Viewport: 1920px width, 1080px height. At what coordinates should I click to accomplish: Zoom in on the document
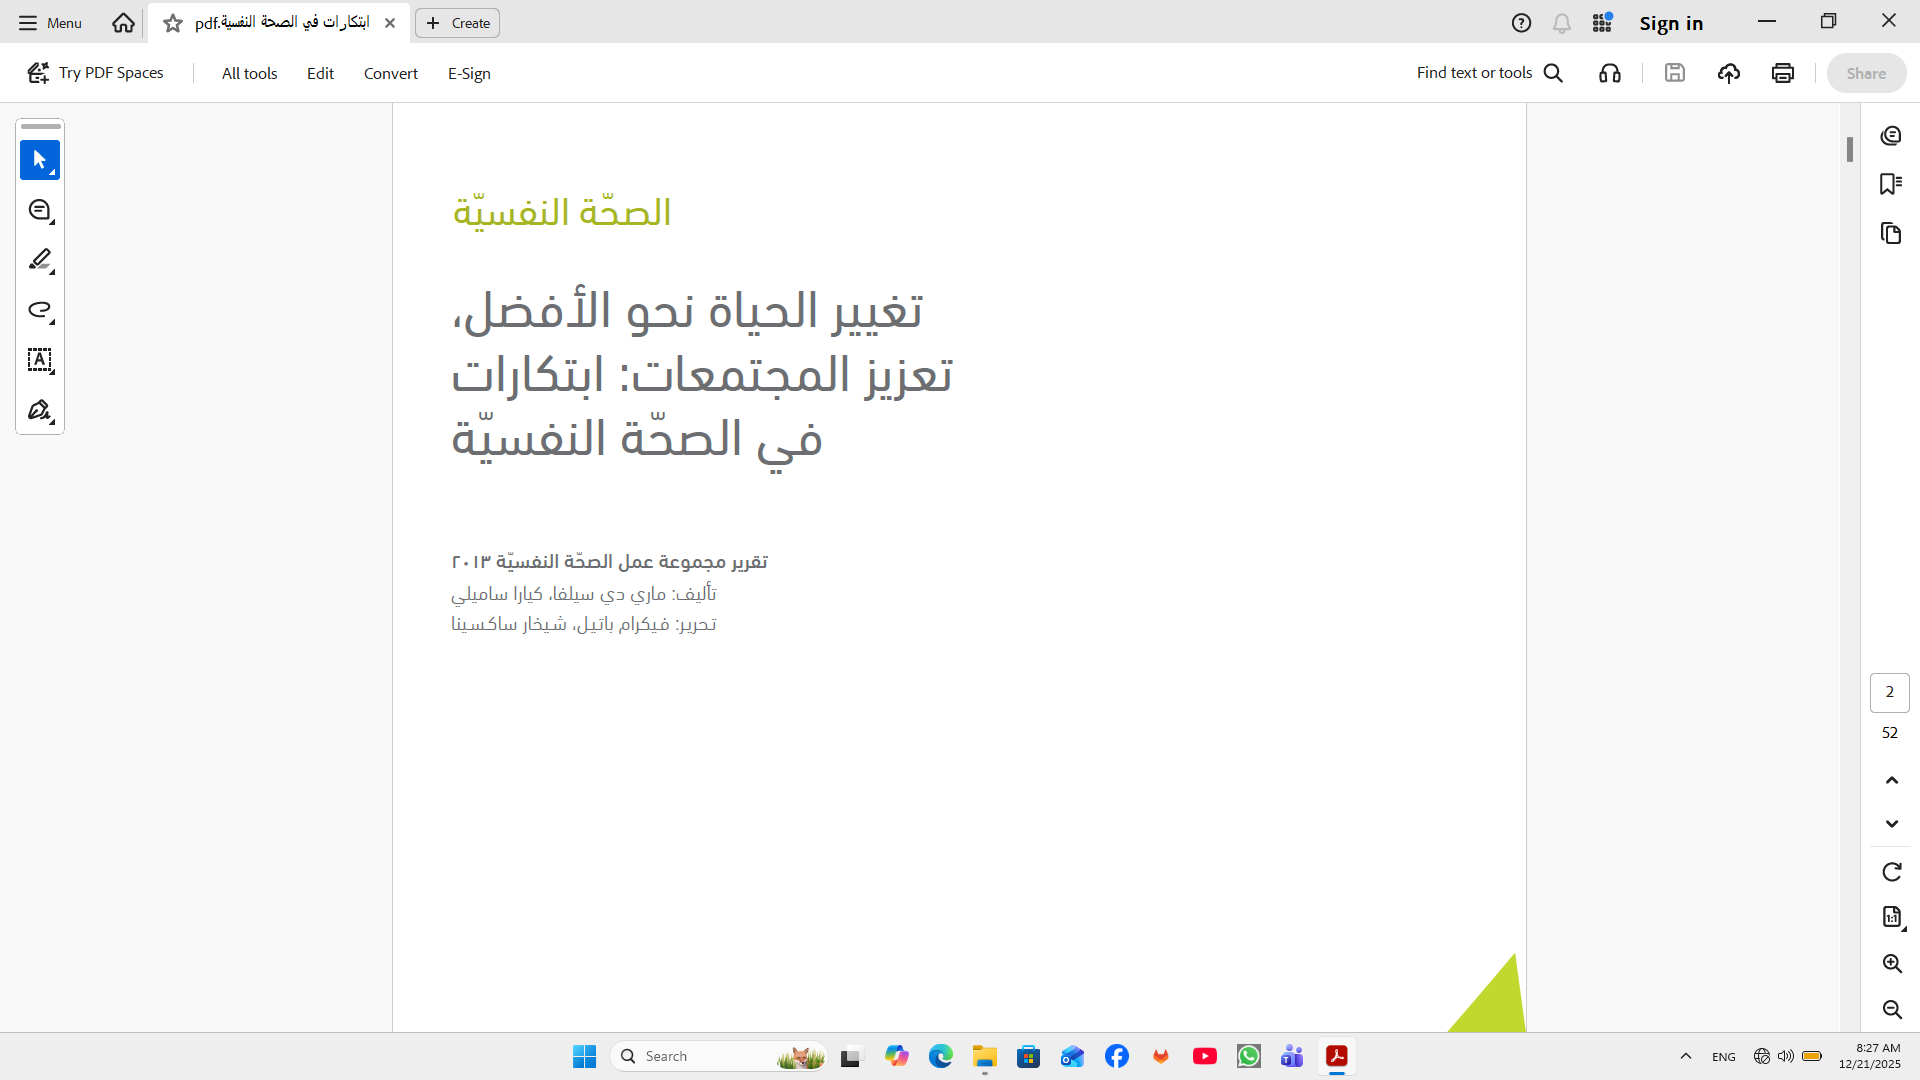click(x=1892, y=963)
